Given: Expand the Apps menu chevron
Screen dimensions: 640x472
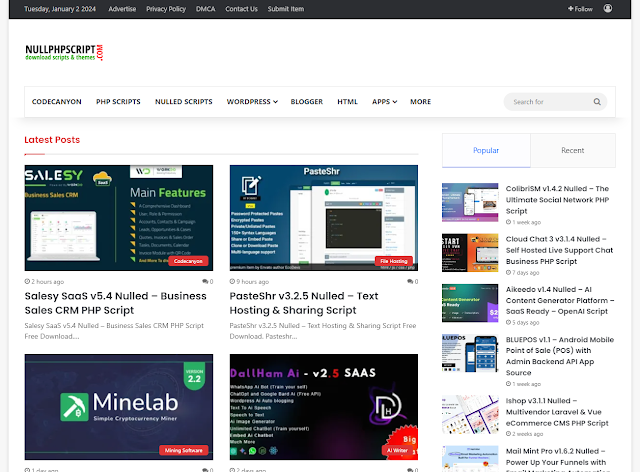Looking at the screenshot, I should [395, 102].
